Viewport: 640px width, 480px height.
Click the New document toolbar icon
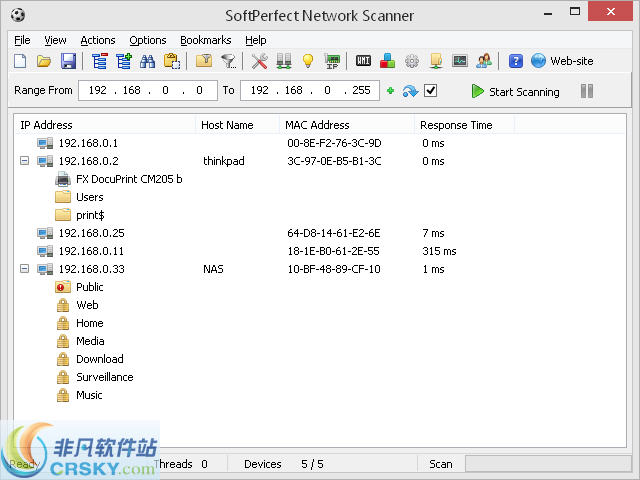click(x=20, y=61)
